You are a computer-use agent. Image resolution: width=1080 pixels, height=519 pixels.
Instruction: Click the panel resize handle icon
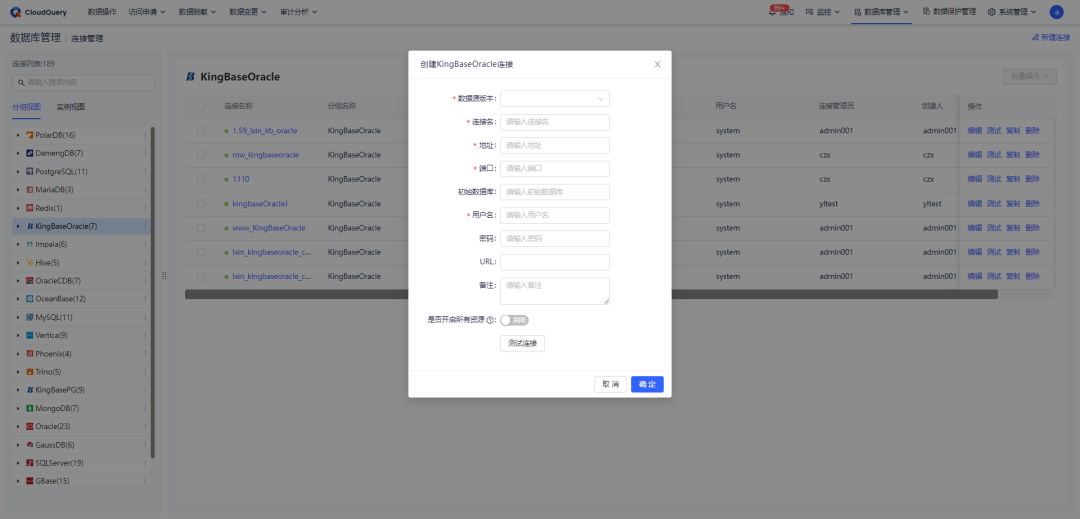click(x=164, y=275)
